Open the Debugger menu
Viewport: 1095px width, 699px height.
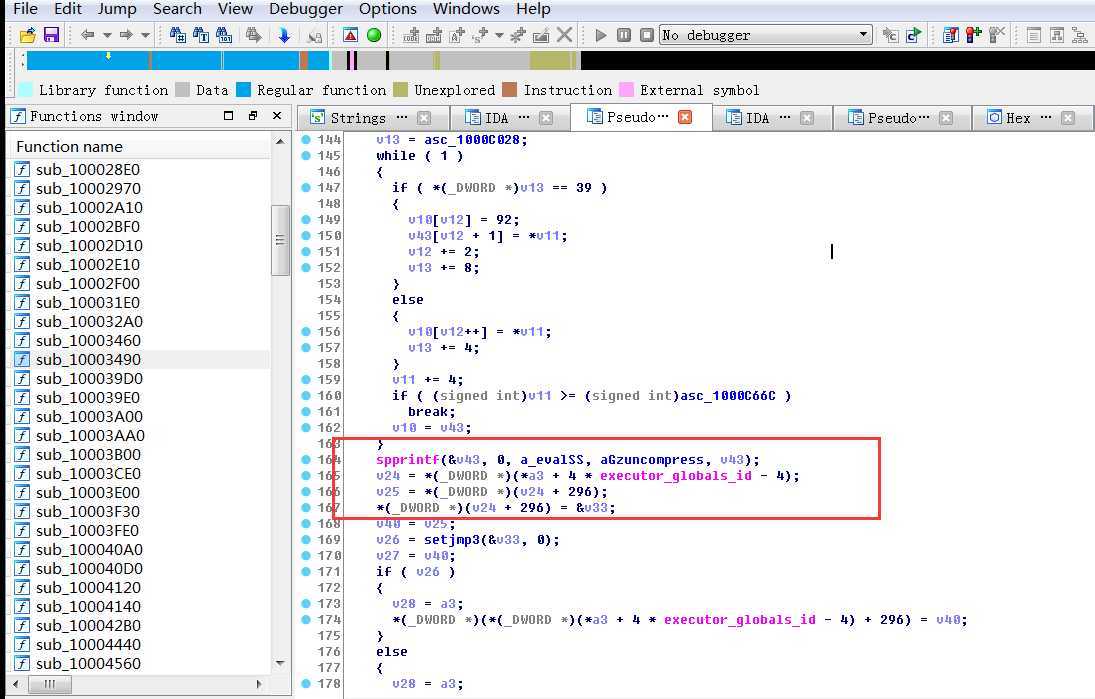[306, 9]
